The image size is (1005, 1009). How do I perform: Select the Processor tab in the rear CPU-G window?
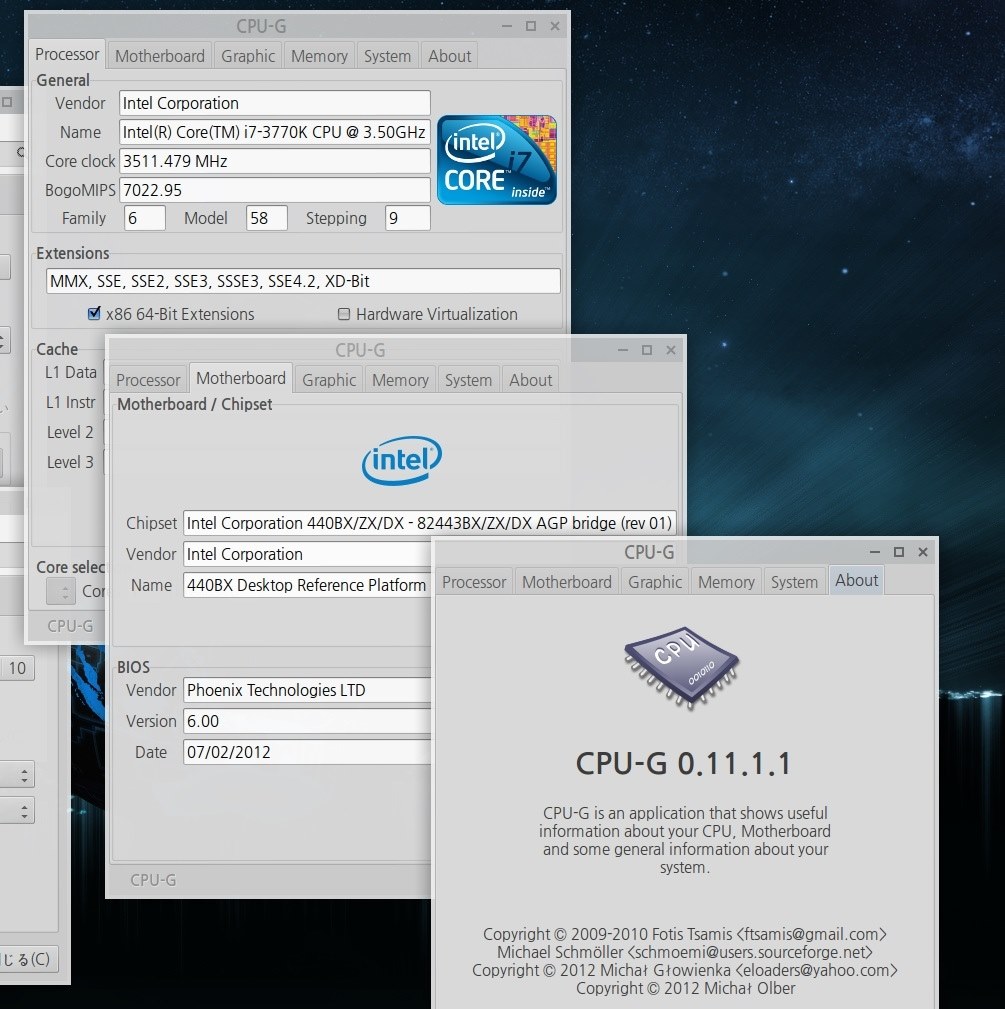point(67,55)
